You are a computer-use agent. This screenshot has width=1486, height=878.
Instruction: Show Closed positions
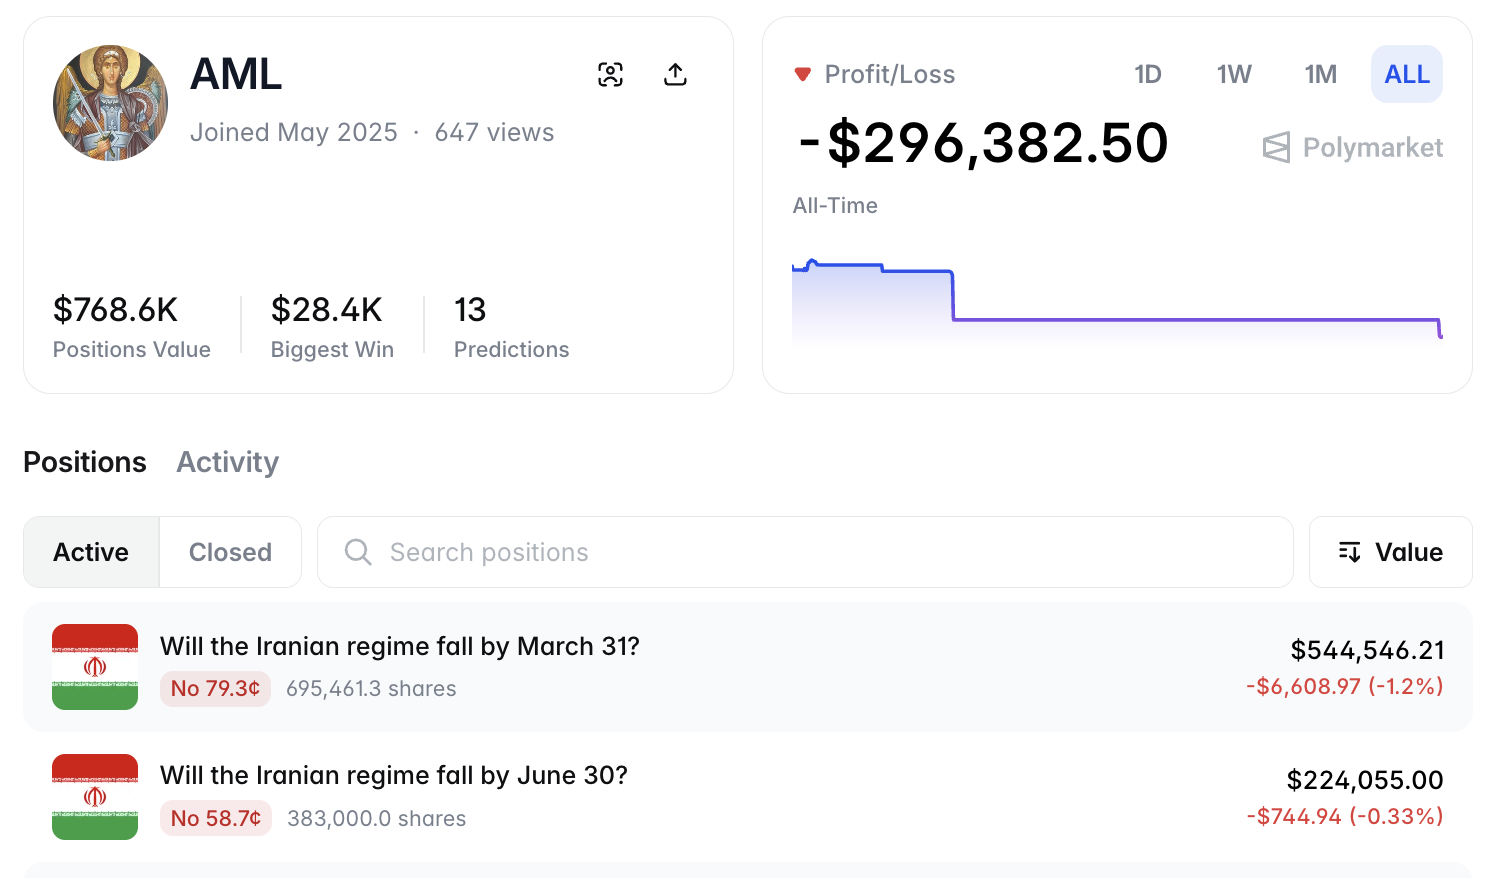(x=230, y=552)
